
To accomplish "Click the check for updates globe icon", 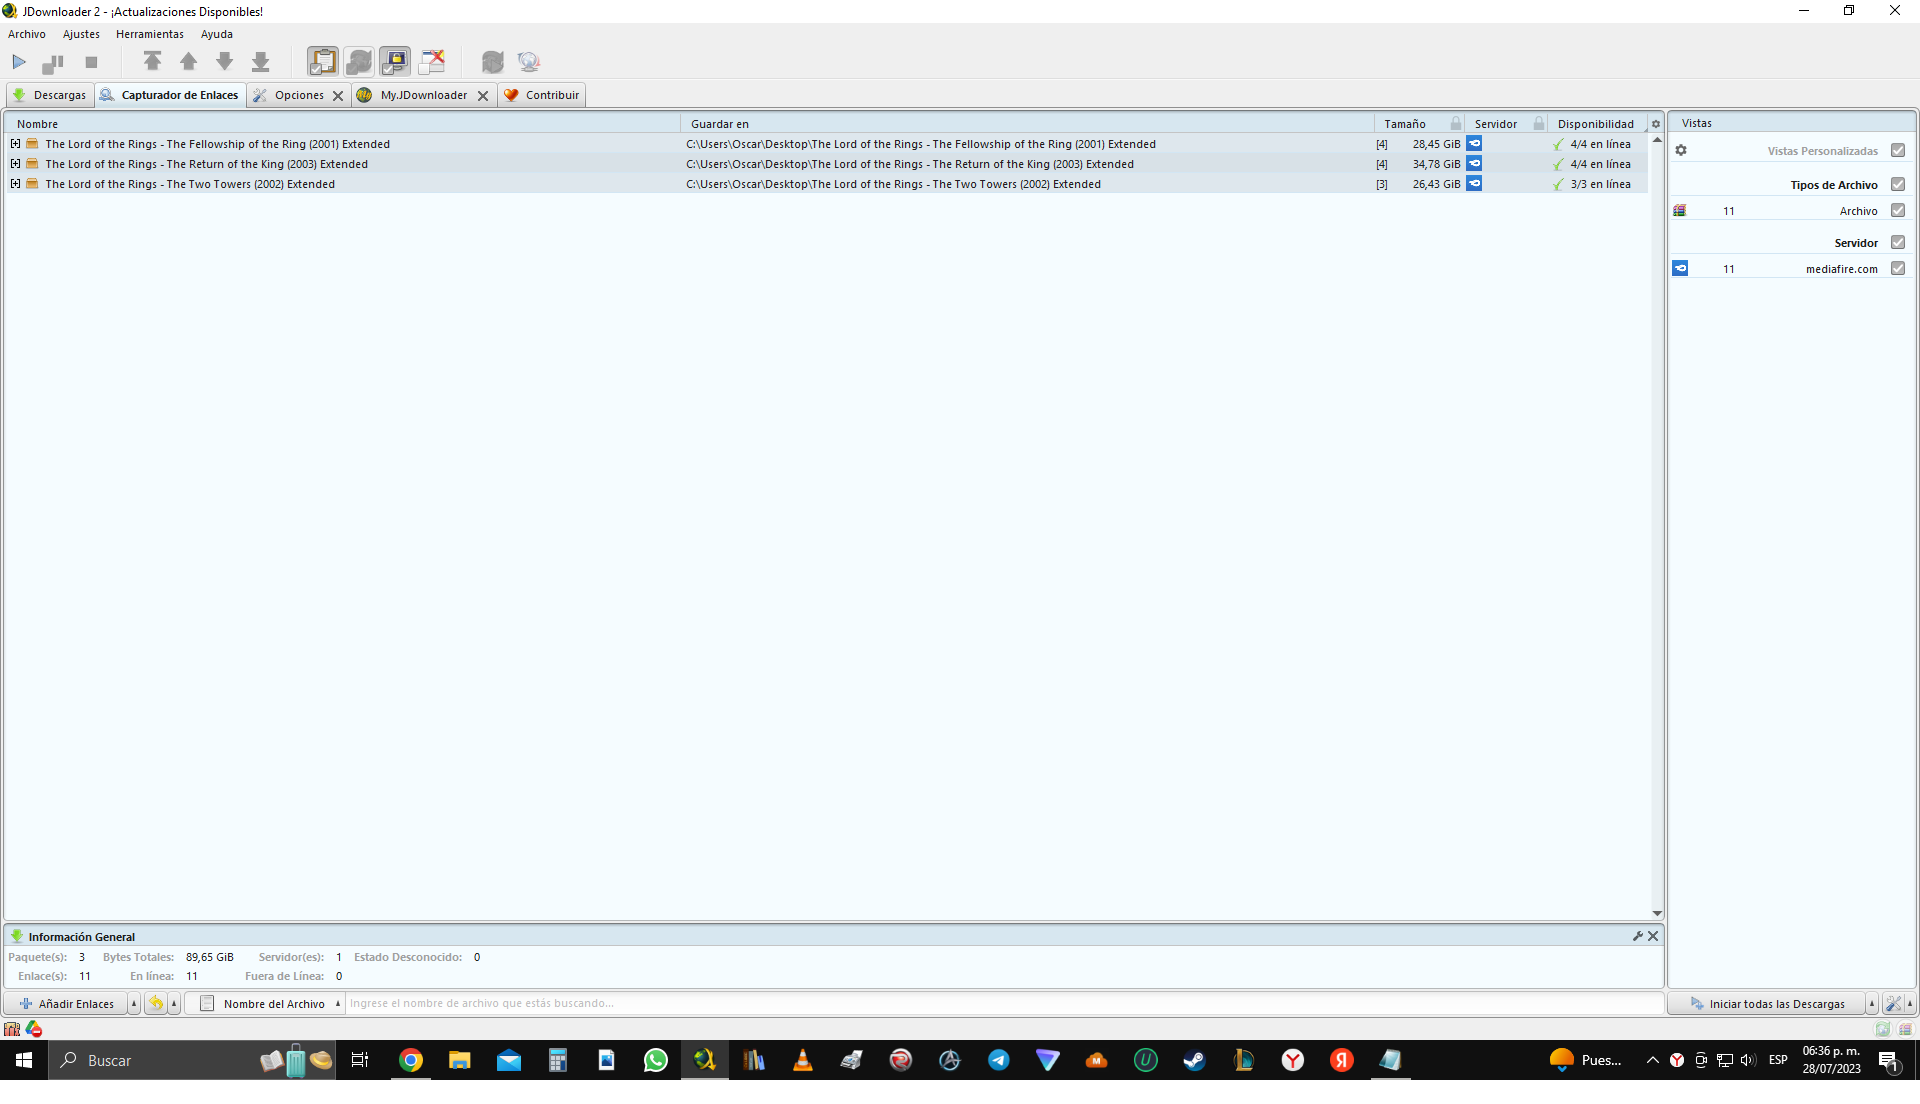I will [529, 62].
